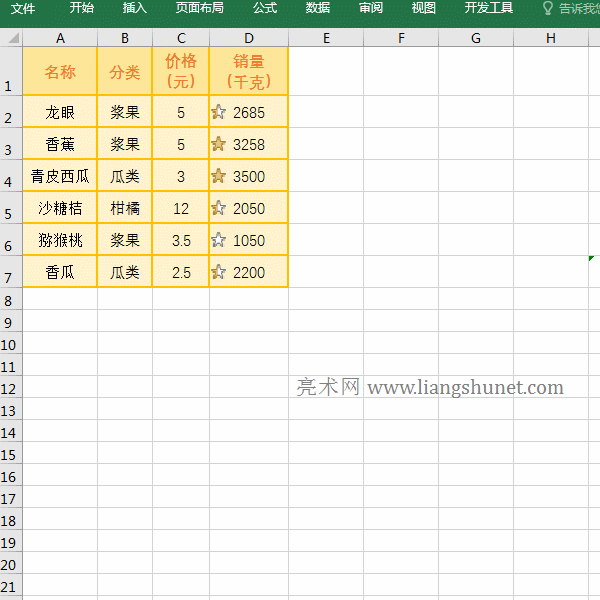The height and width of the screenshot is (600, 600).
Task: Click the lightbulb 告诉我 search icon
Action: [x=547, y=8]
